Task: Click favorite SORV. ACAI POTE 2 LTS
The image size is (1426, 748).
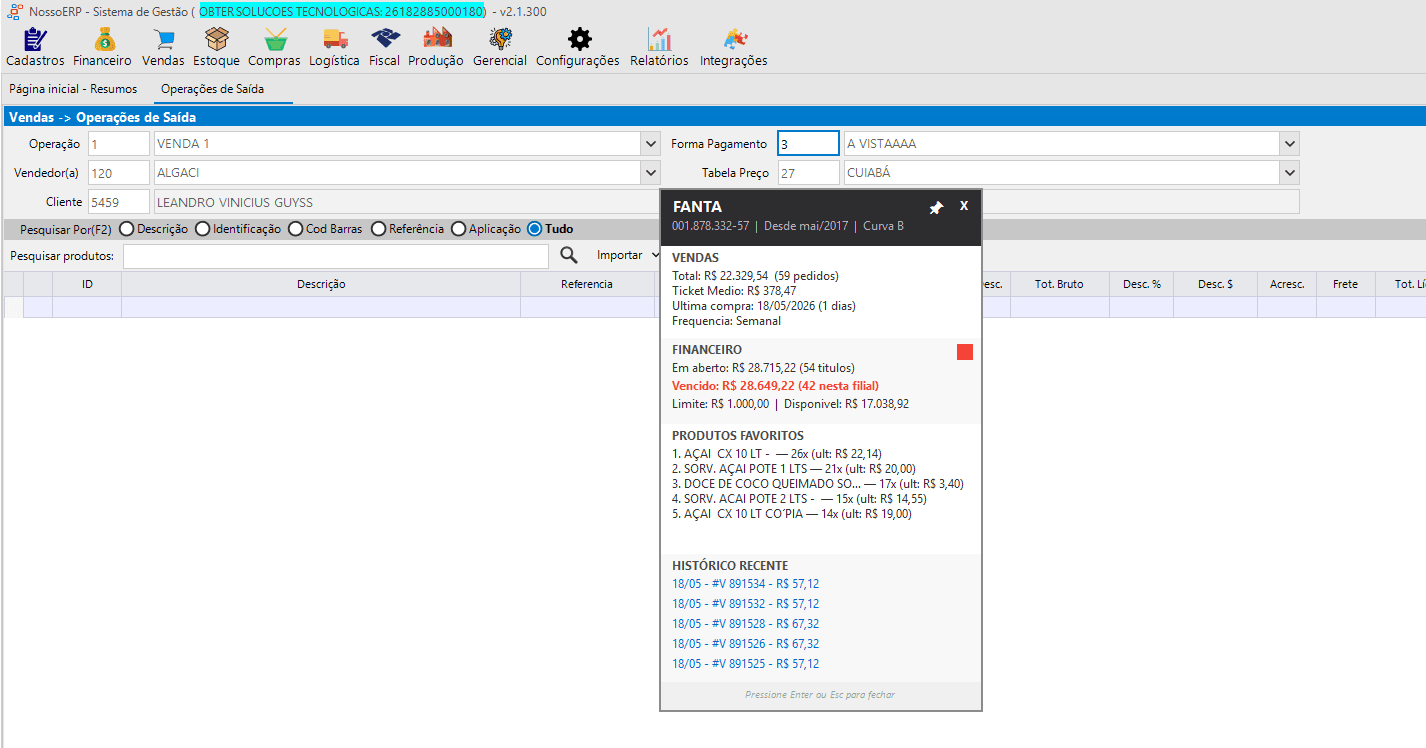Action: click(x=799, y=499)
